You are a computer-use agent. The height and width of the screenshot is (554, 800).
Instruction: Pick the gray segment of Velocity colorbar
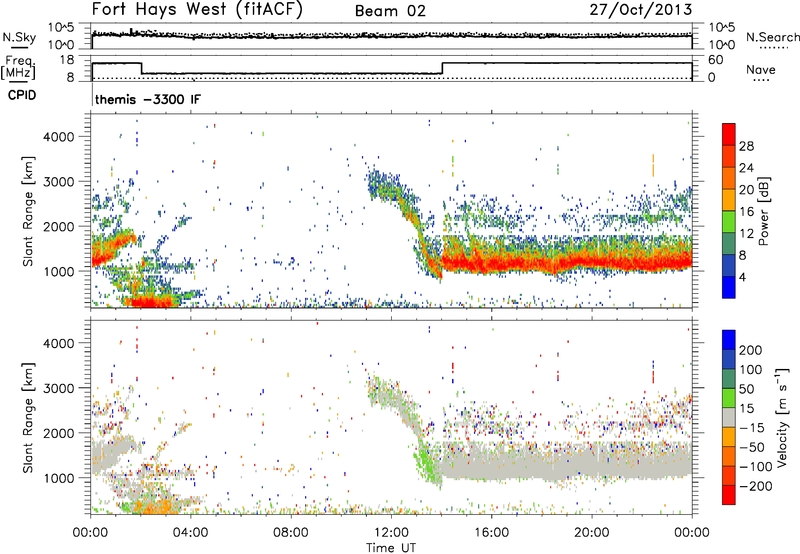(729, 417)
